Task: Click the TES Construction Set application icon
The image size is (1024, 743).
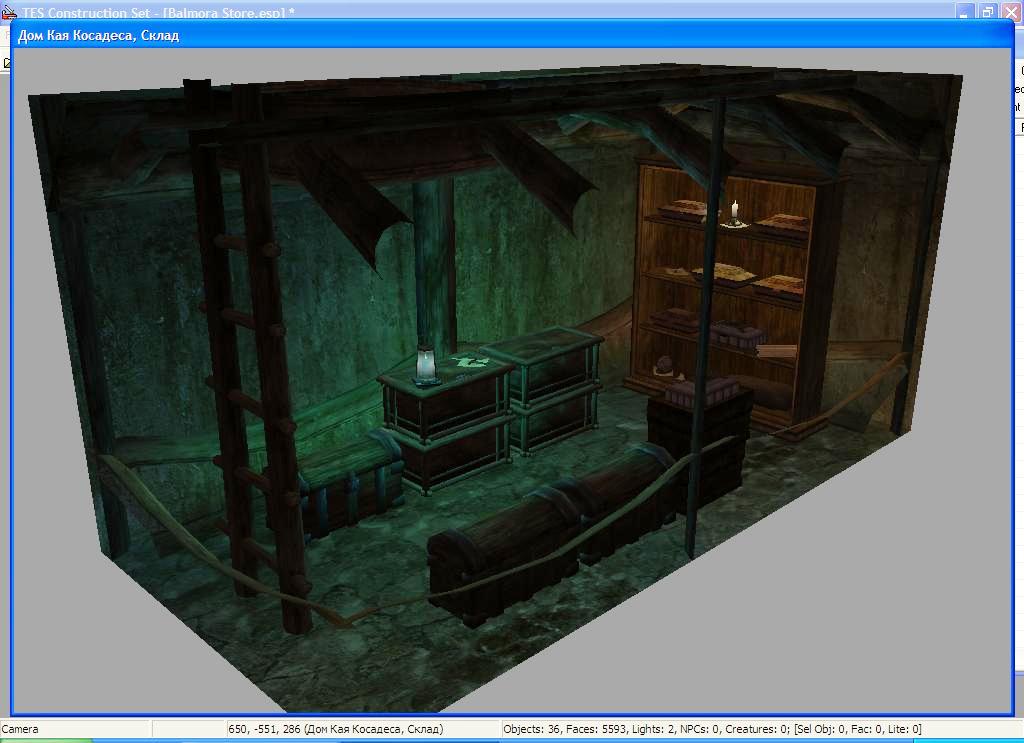Action: [8, 12]
